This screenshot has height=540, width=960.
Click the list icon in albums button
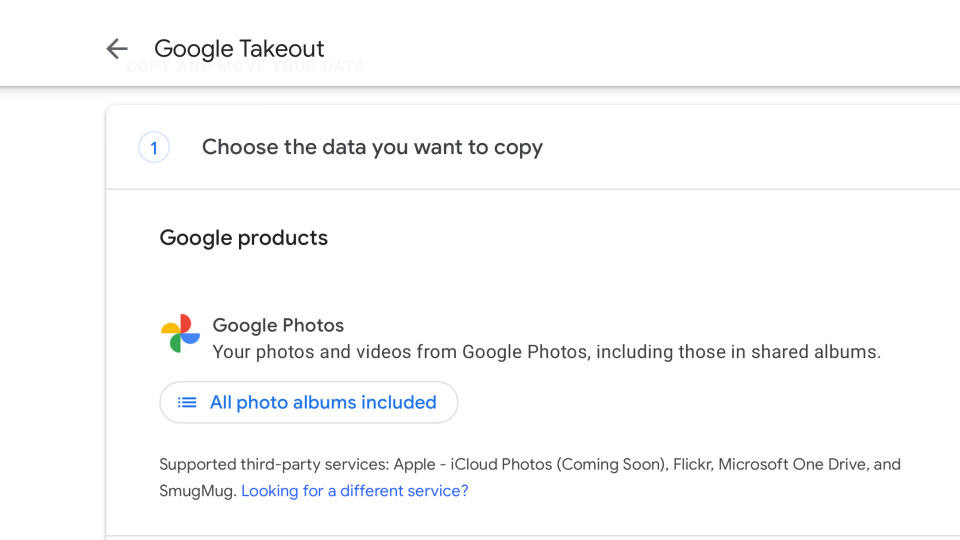point(187,403)
